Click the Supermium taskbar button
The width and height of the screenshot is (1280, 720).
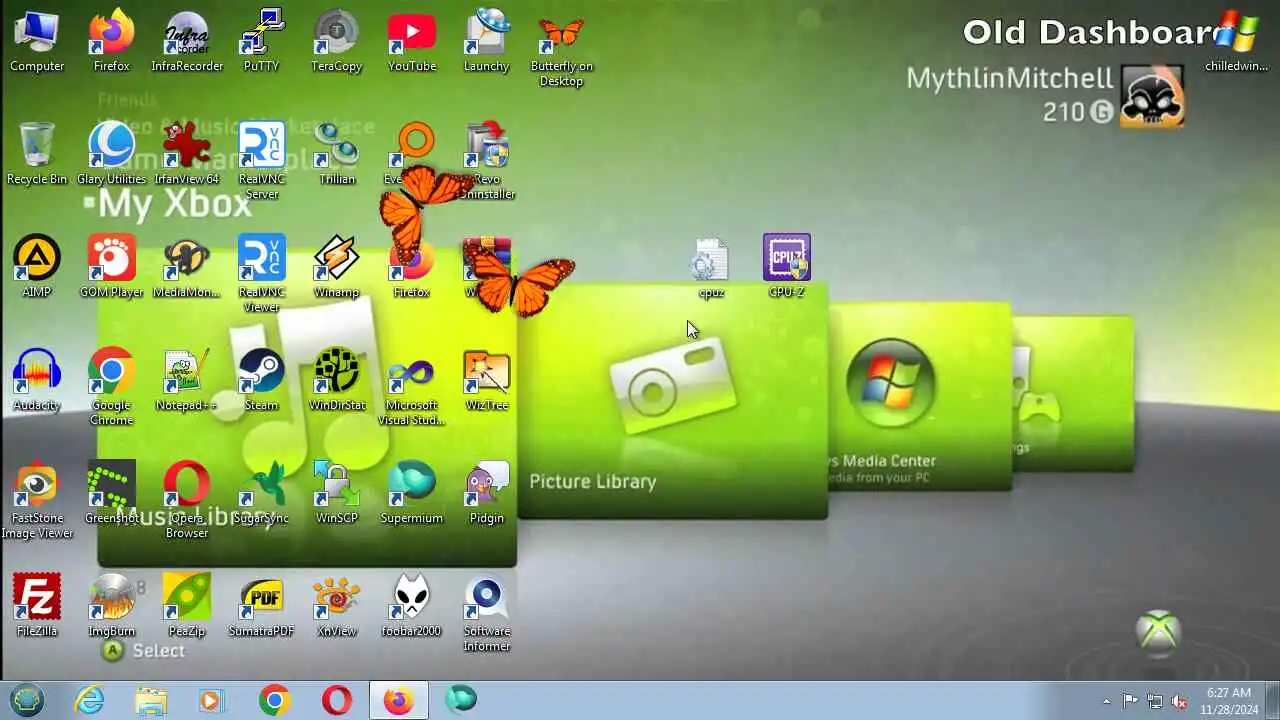click(461, 700)
